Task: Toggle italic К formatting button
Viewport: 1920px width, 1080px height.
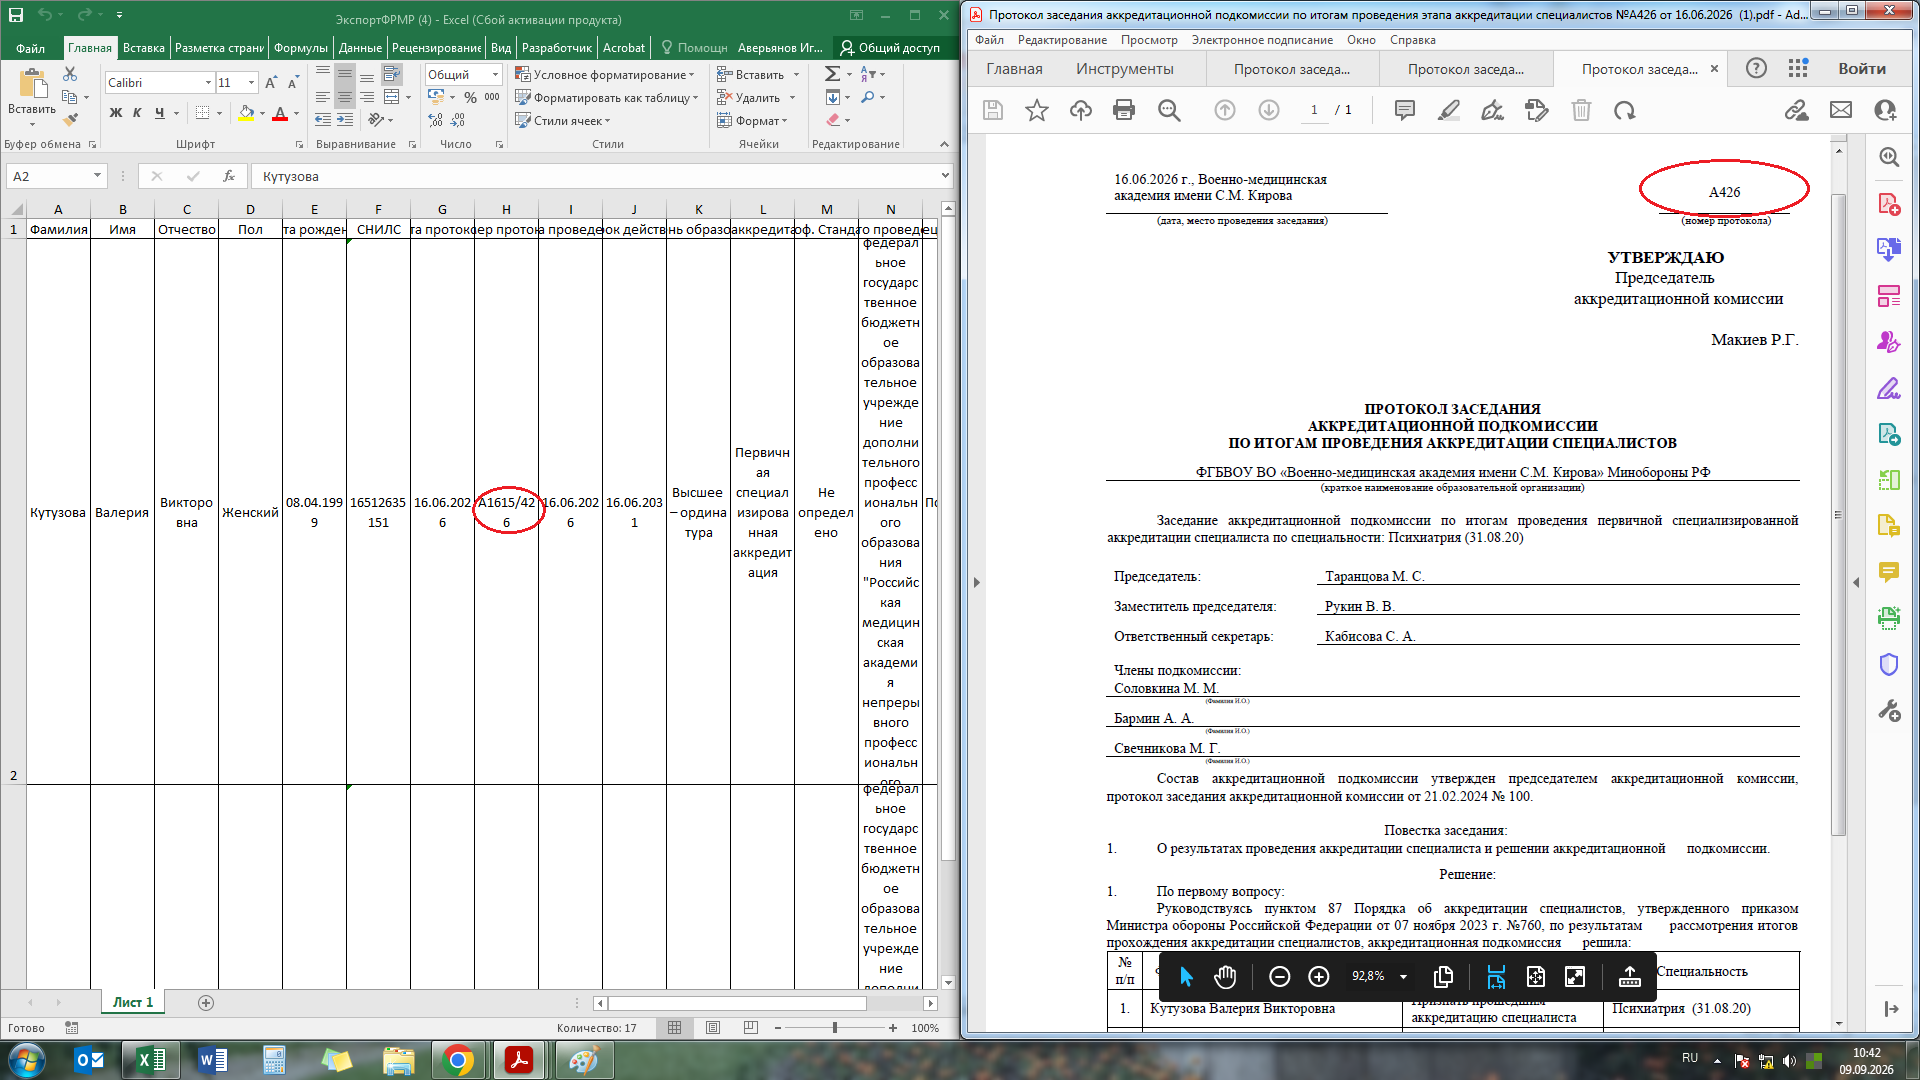Action: click(137, 113)
